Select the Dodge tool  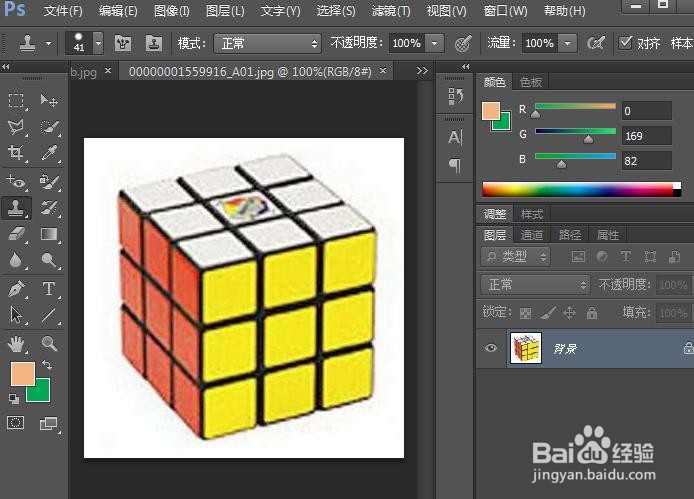(x=49, y=260)
